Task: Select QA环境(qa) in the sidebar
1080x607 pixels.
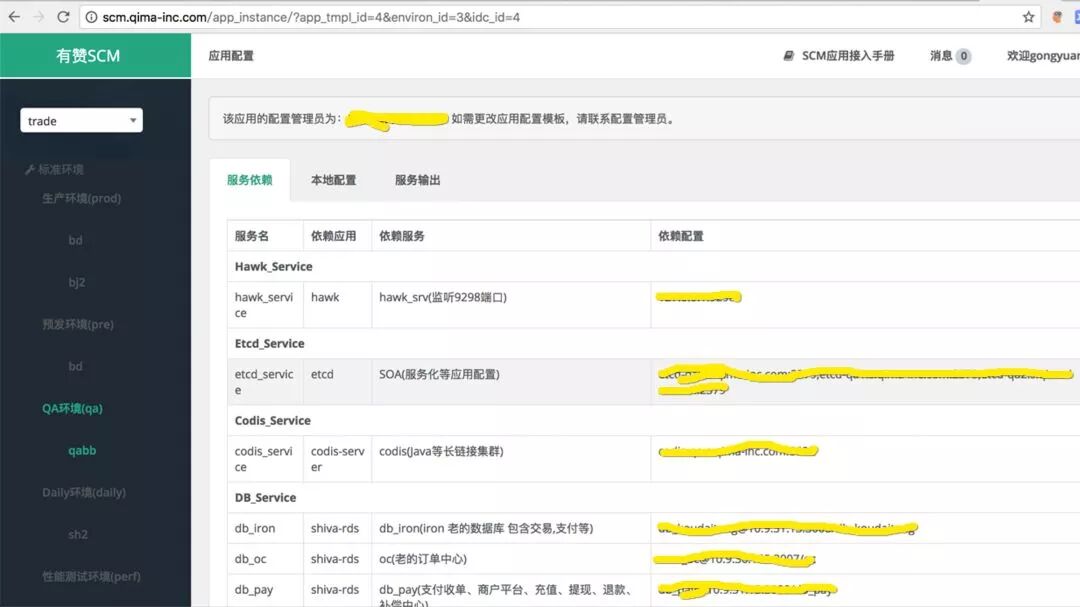Action: 72,409
